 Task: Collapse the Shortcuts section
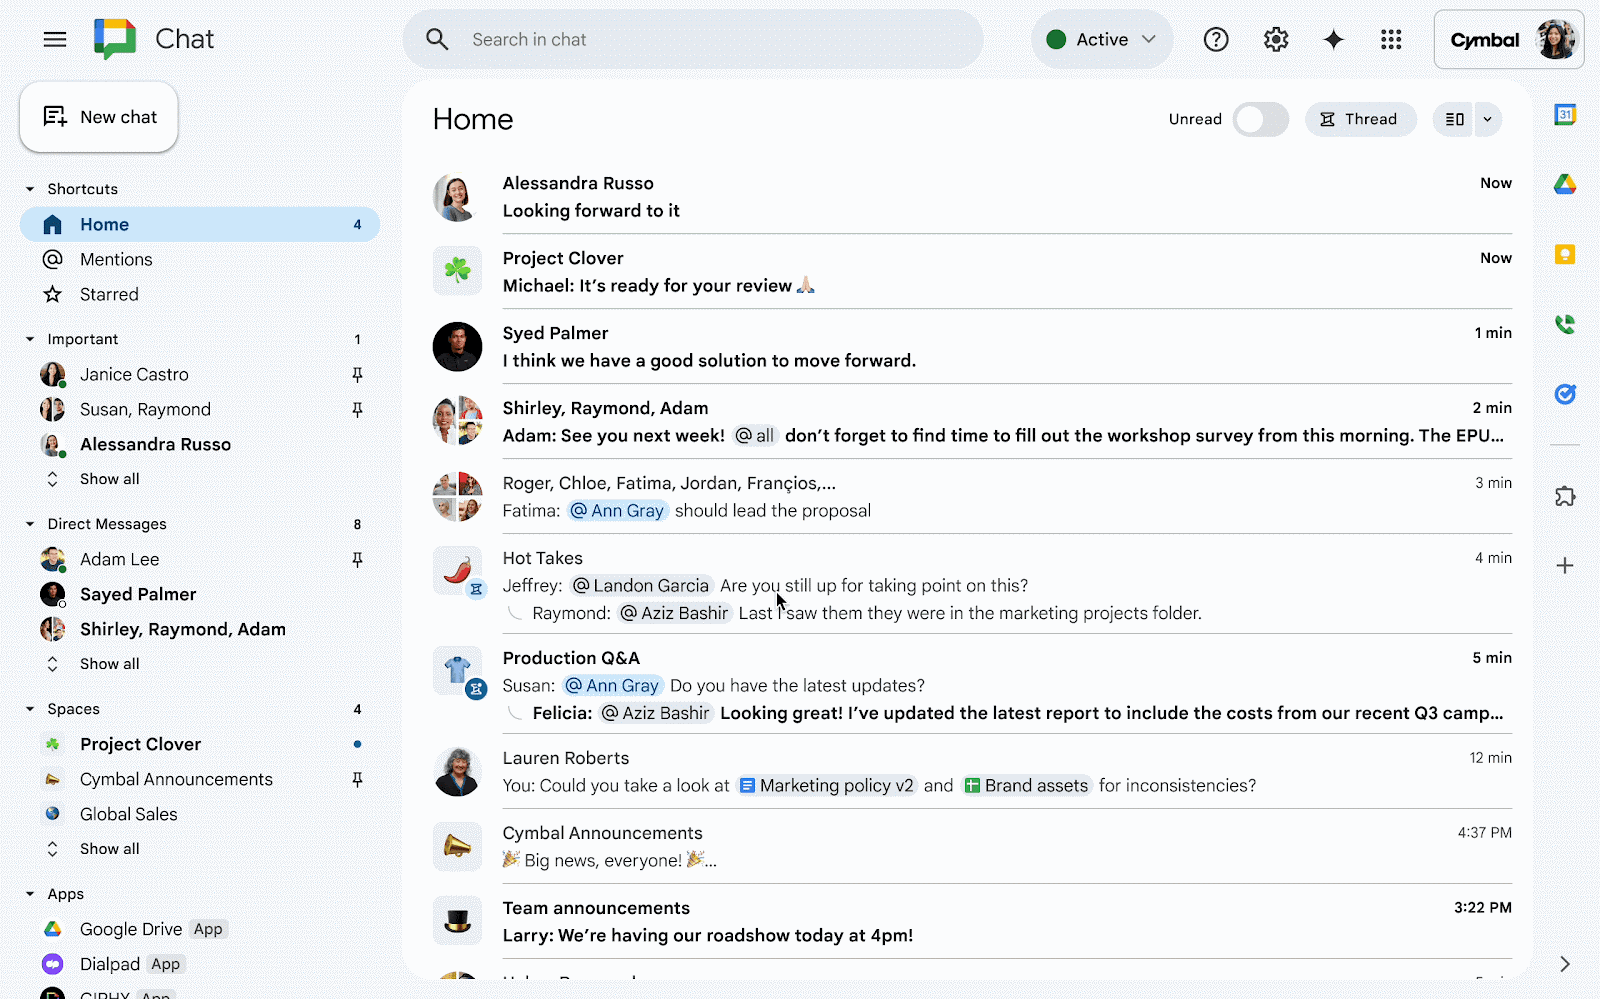(30, 189)
